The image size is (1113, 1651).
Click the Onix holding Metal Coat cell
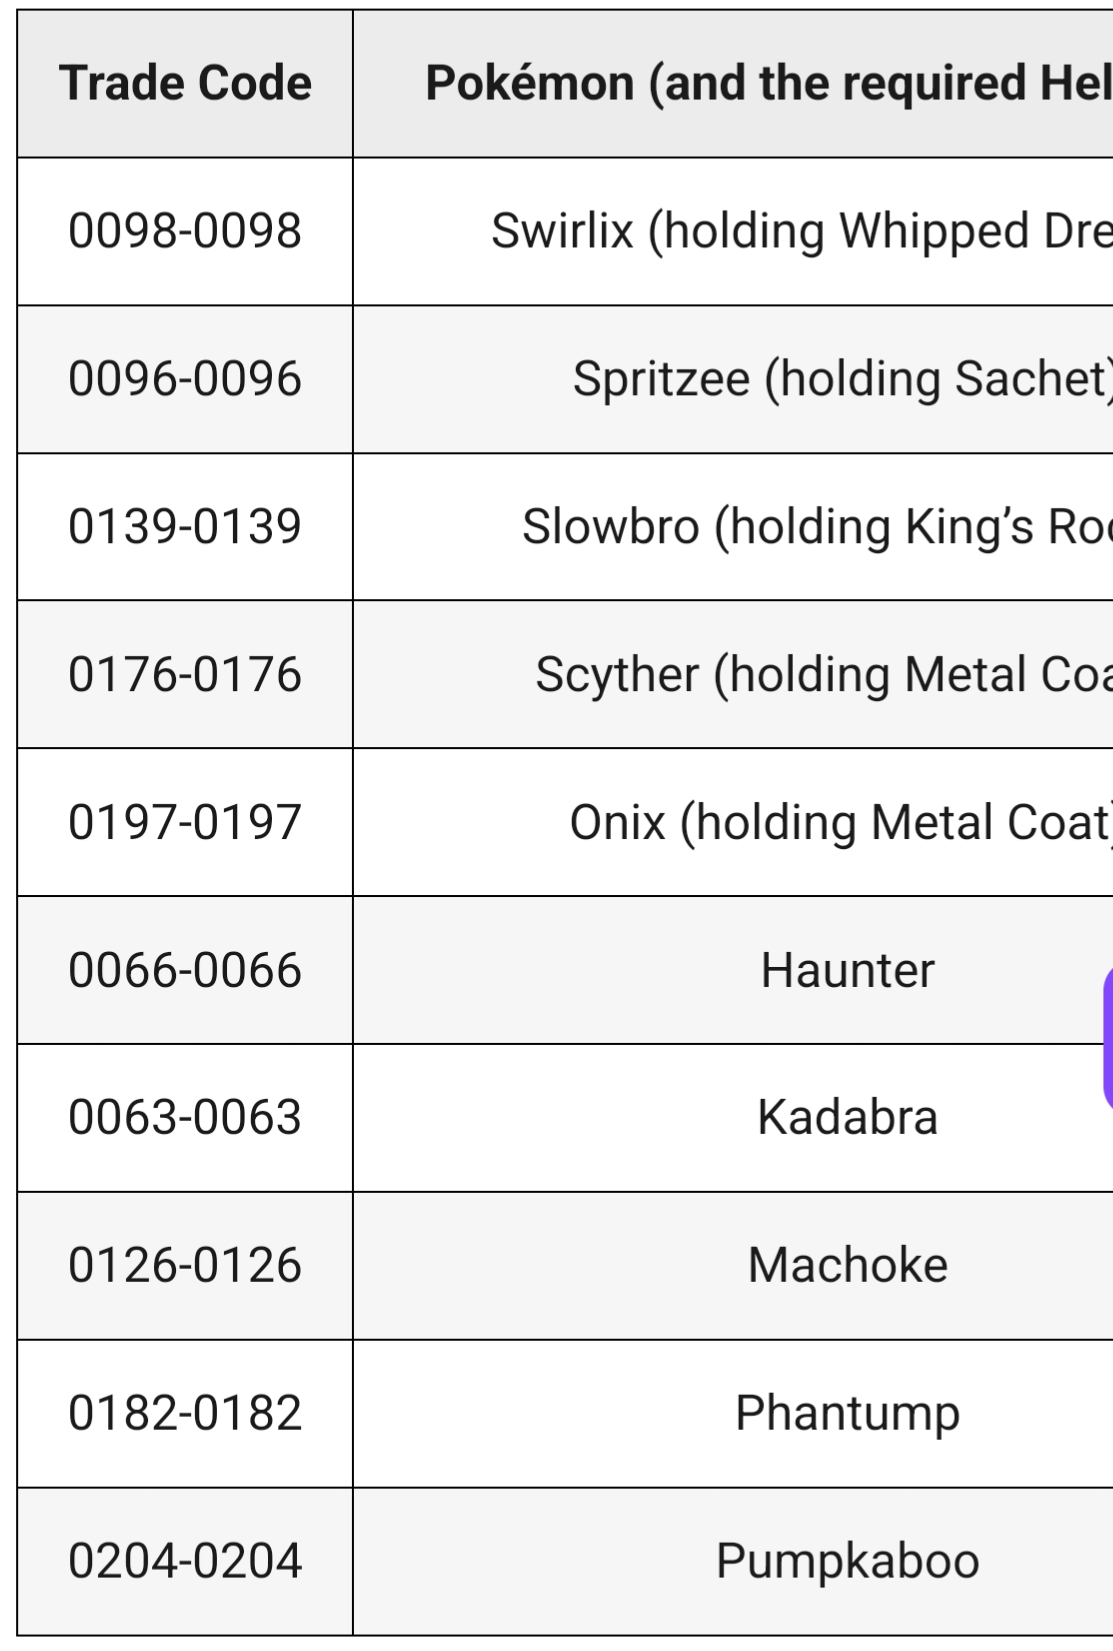click(x=840, y=823)
